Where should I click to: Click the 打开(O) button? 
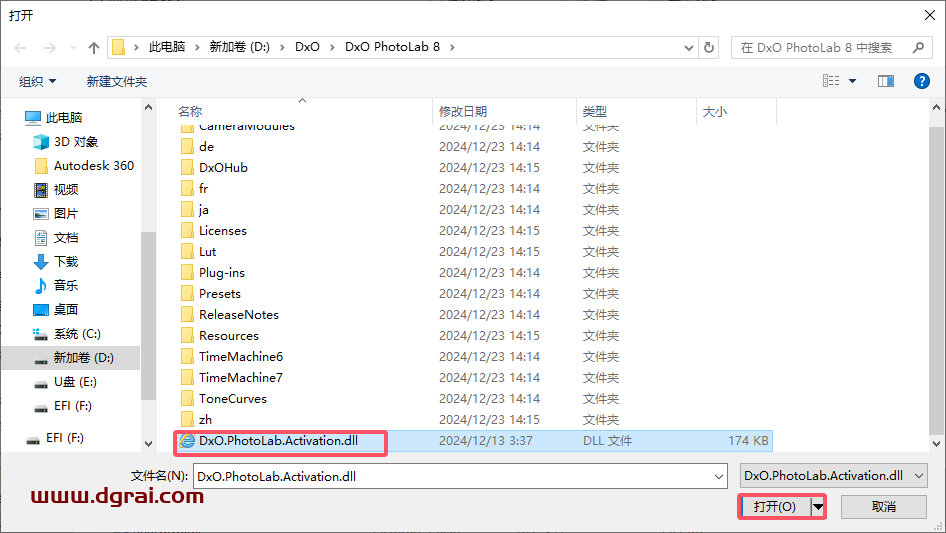775,507
